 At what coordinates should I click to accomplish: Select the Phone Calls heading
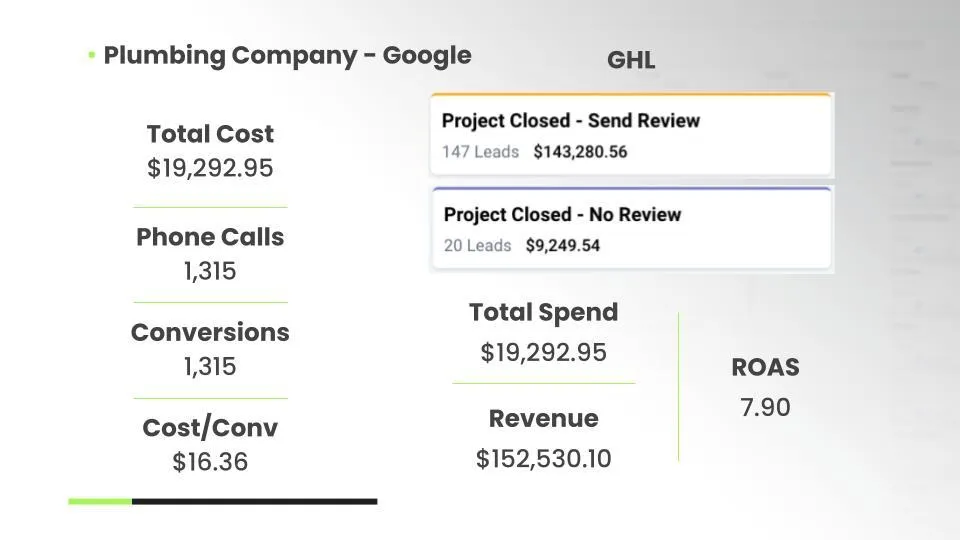tap(210, 237)
